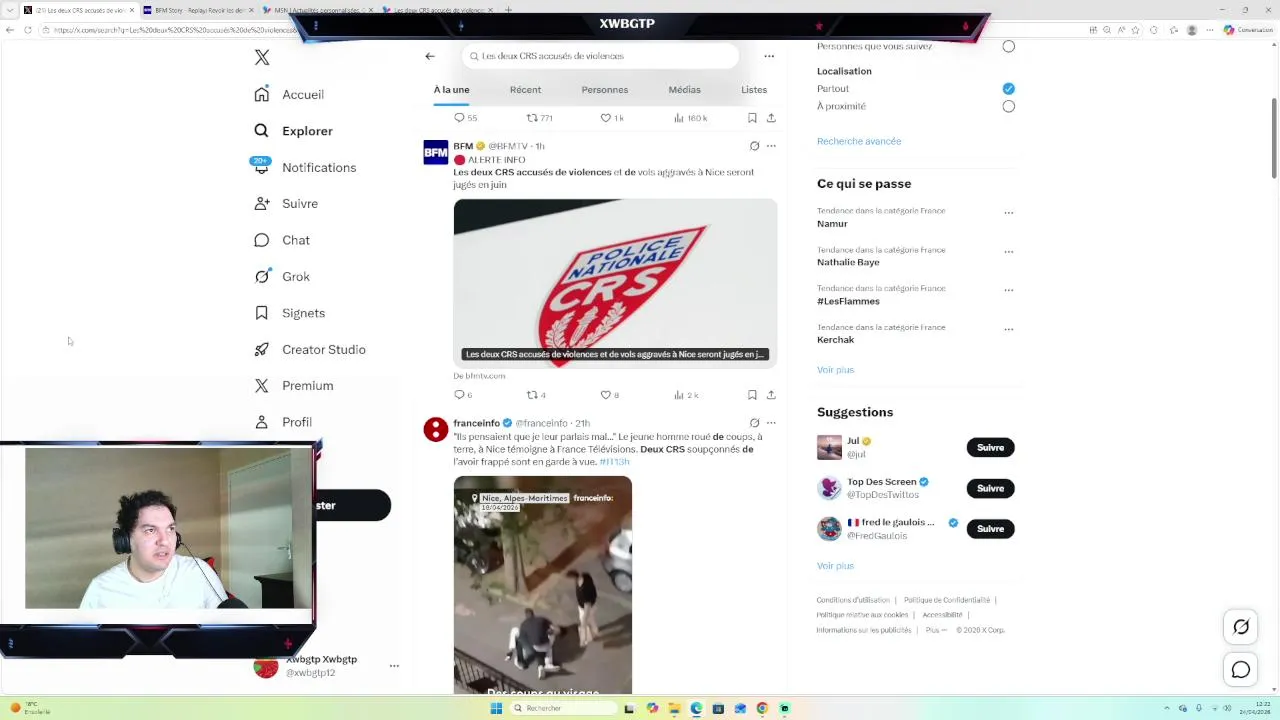This screenshot has width=1280, height=720.
Task: Click into the search field
Action: (x=600, y=56)
